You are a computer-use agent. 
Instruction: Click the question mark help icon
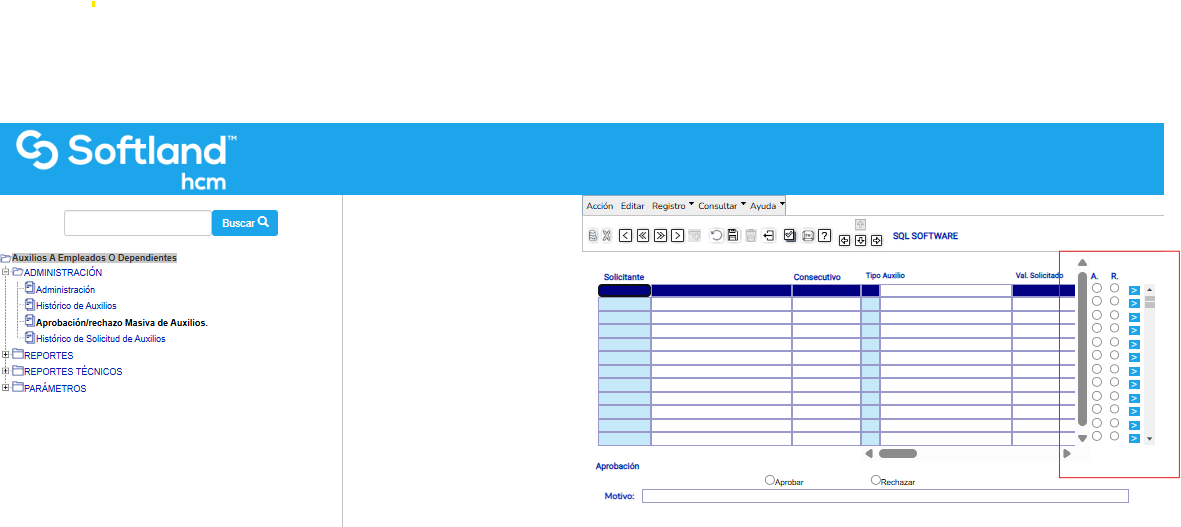point(824,236)
